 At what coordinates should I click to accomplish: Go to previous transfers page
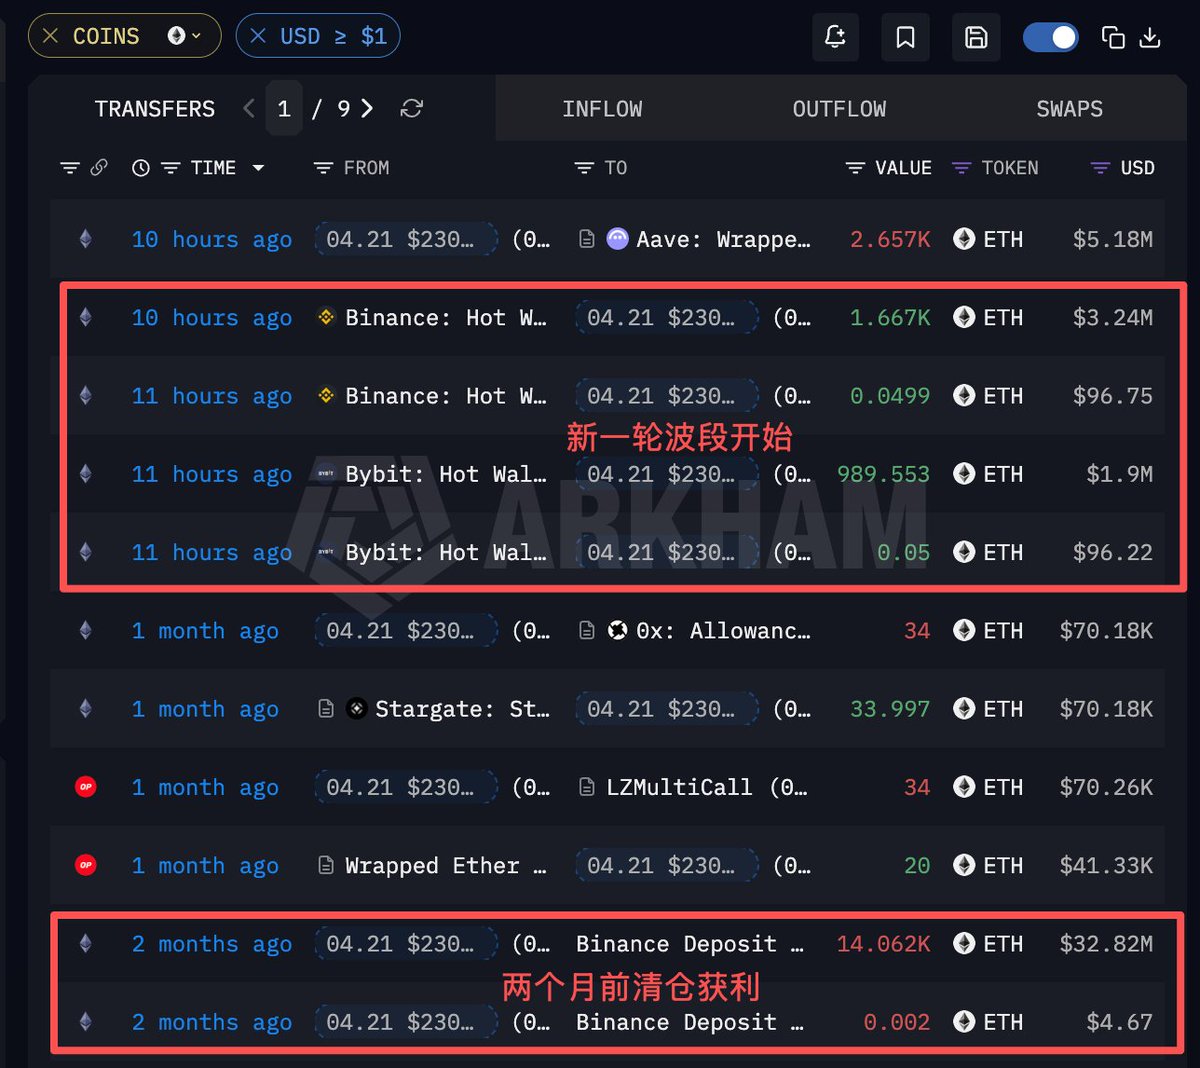click(x=249, y=108)
